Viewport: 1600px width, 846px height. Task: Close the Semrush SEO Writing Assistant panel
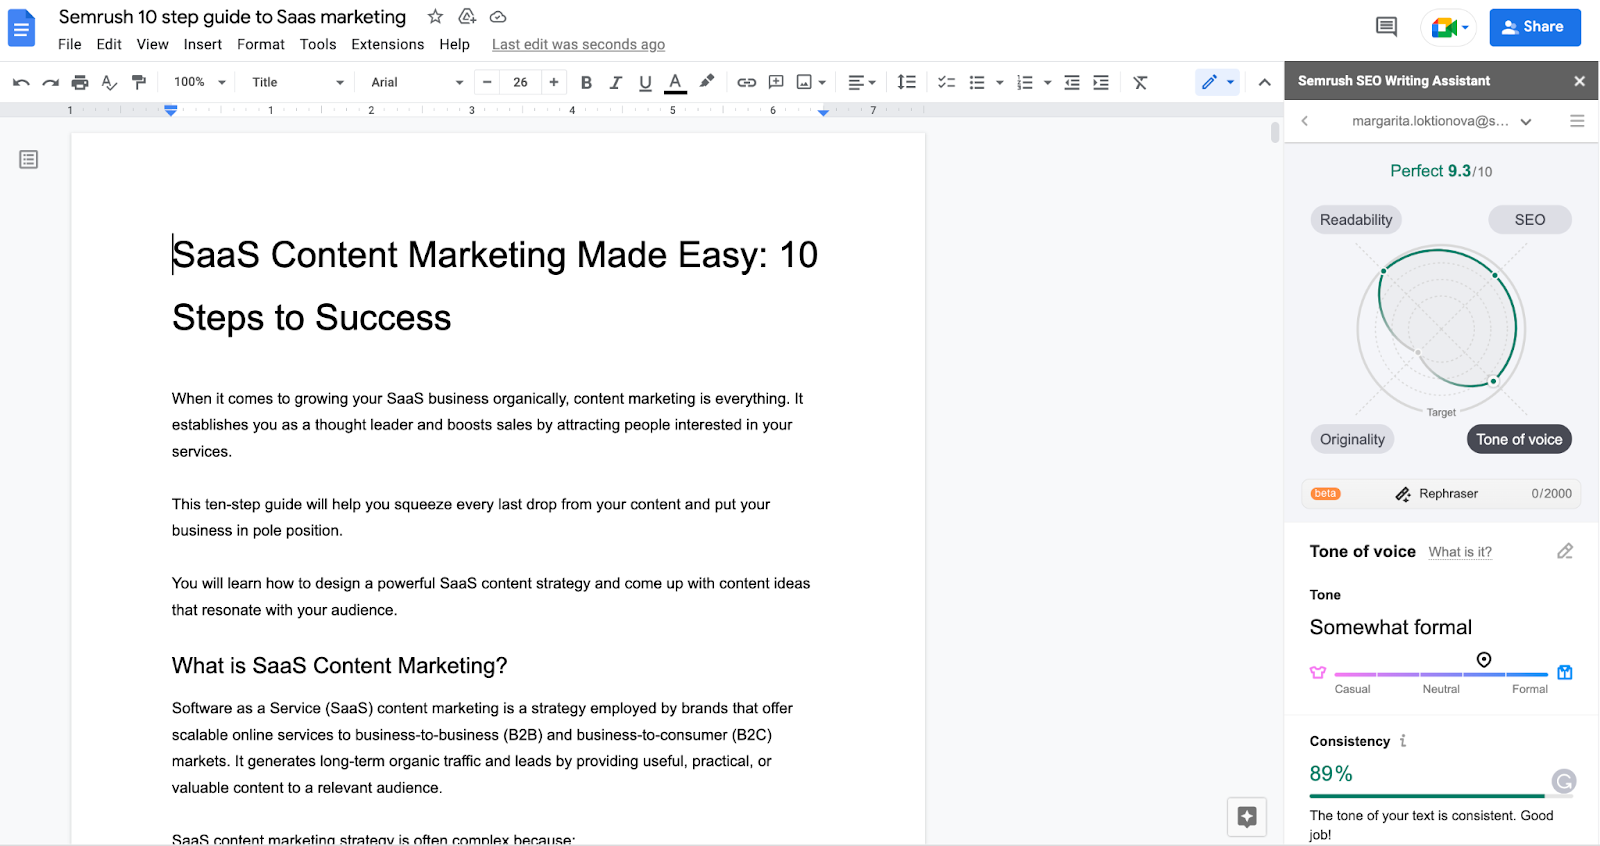point(1579,81)
